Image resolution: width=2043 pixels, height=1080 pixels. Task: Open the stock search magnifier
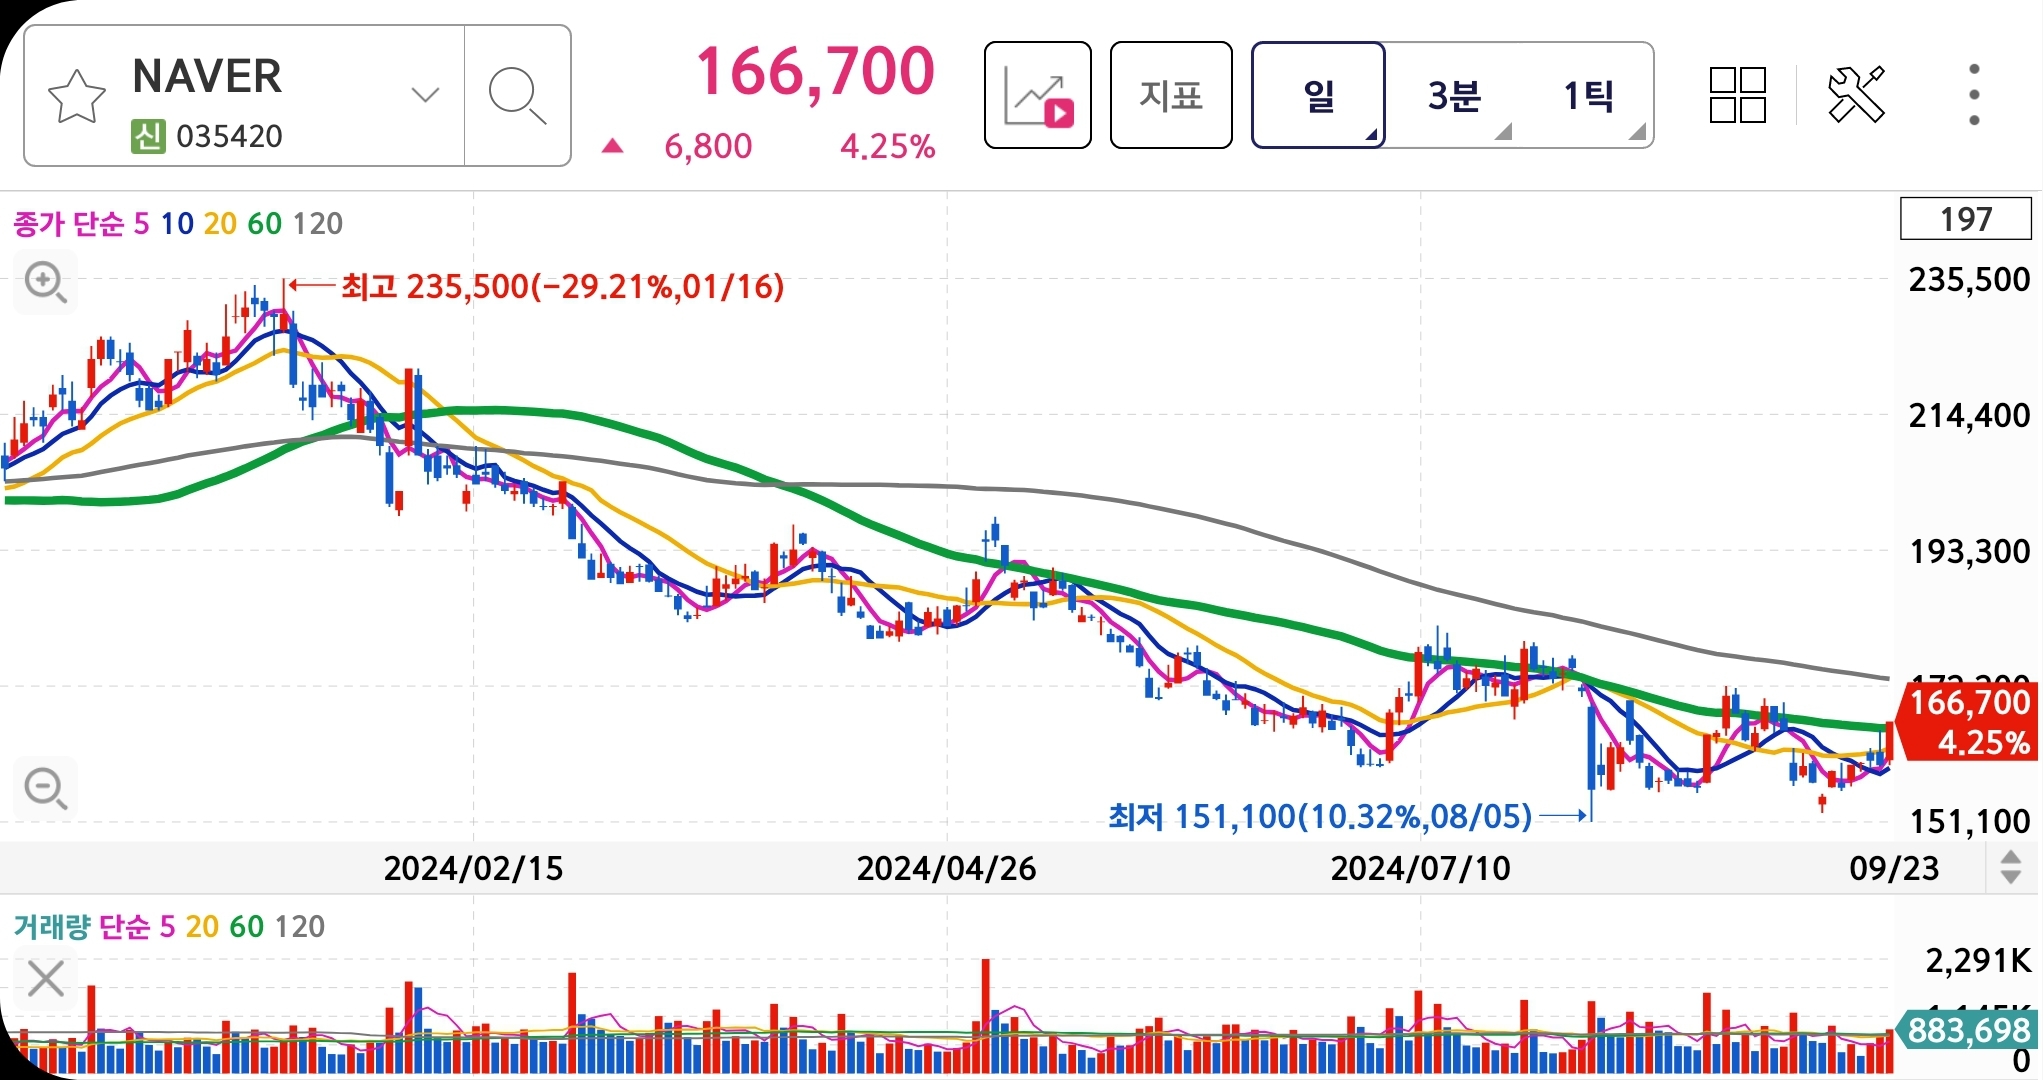517,96
